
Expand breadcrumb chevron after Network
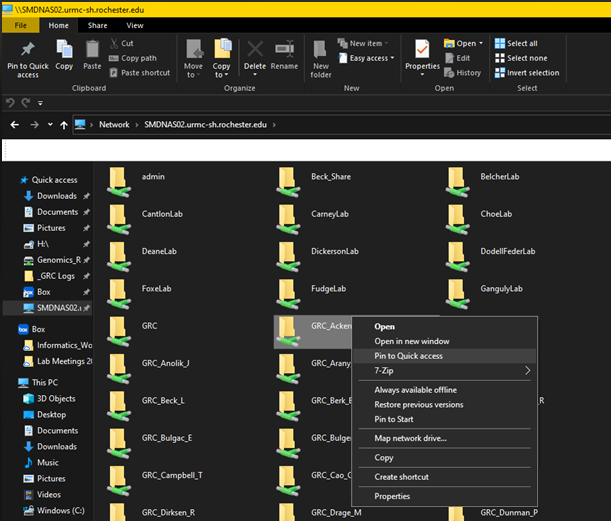tap(137, 125)
